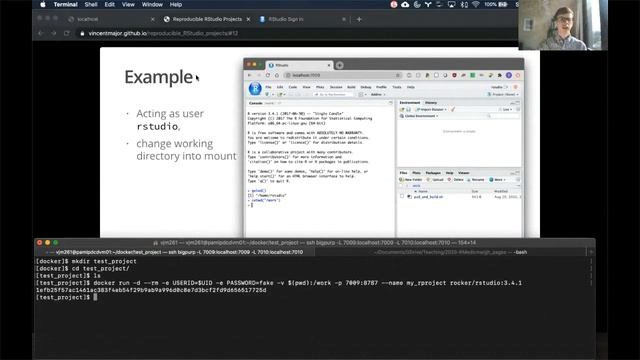This screenshot has height=360, width=640.
Task: Click the browser back arrow
Action: click(x=40, y=33)
